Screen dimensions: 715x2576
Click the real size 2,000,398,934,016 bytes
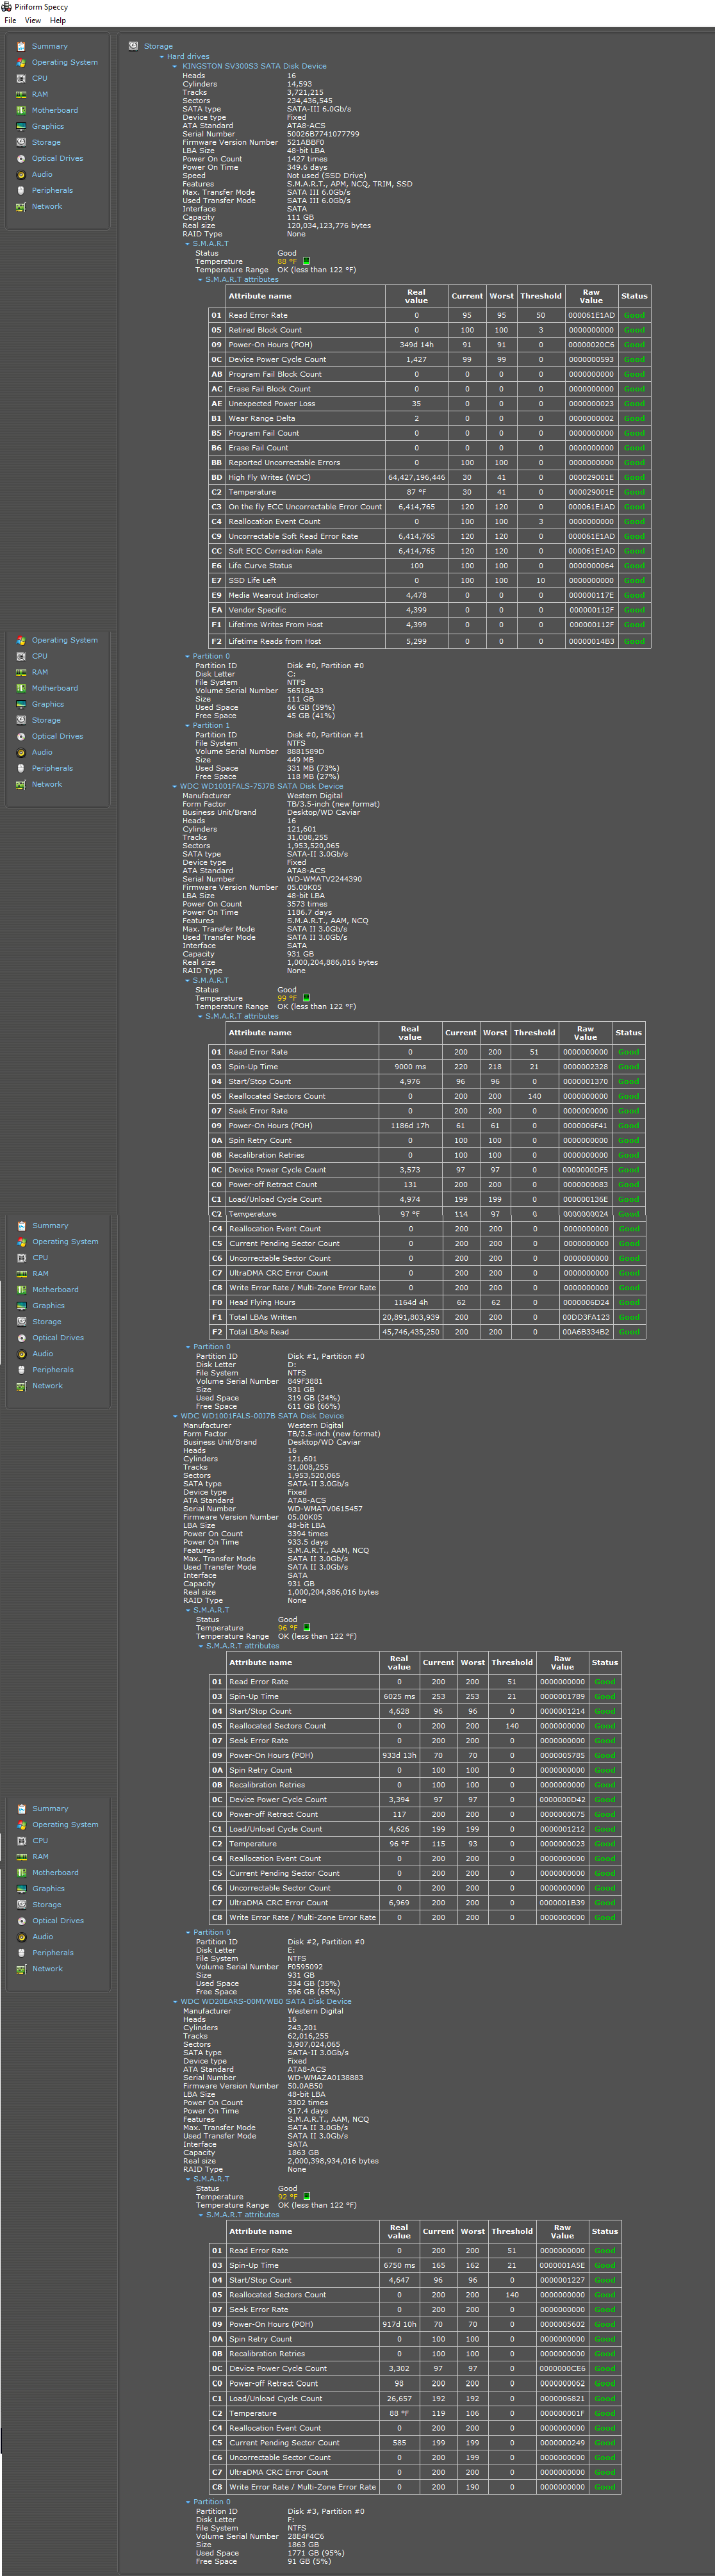334,2161
